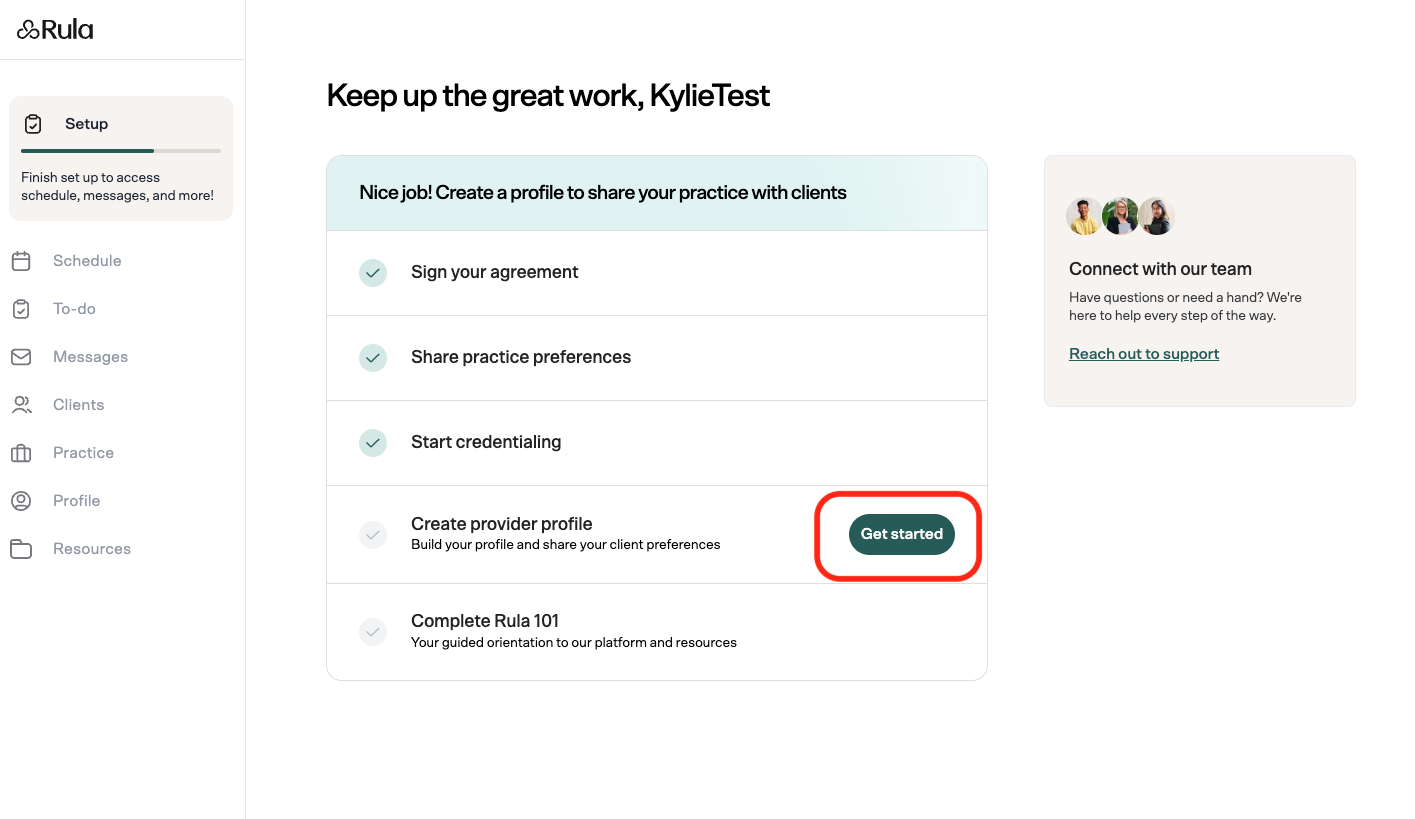Click the Setup clipboard icon
The width and height of the screenshot is (1415, 819).
(x=33, y=123)
